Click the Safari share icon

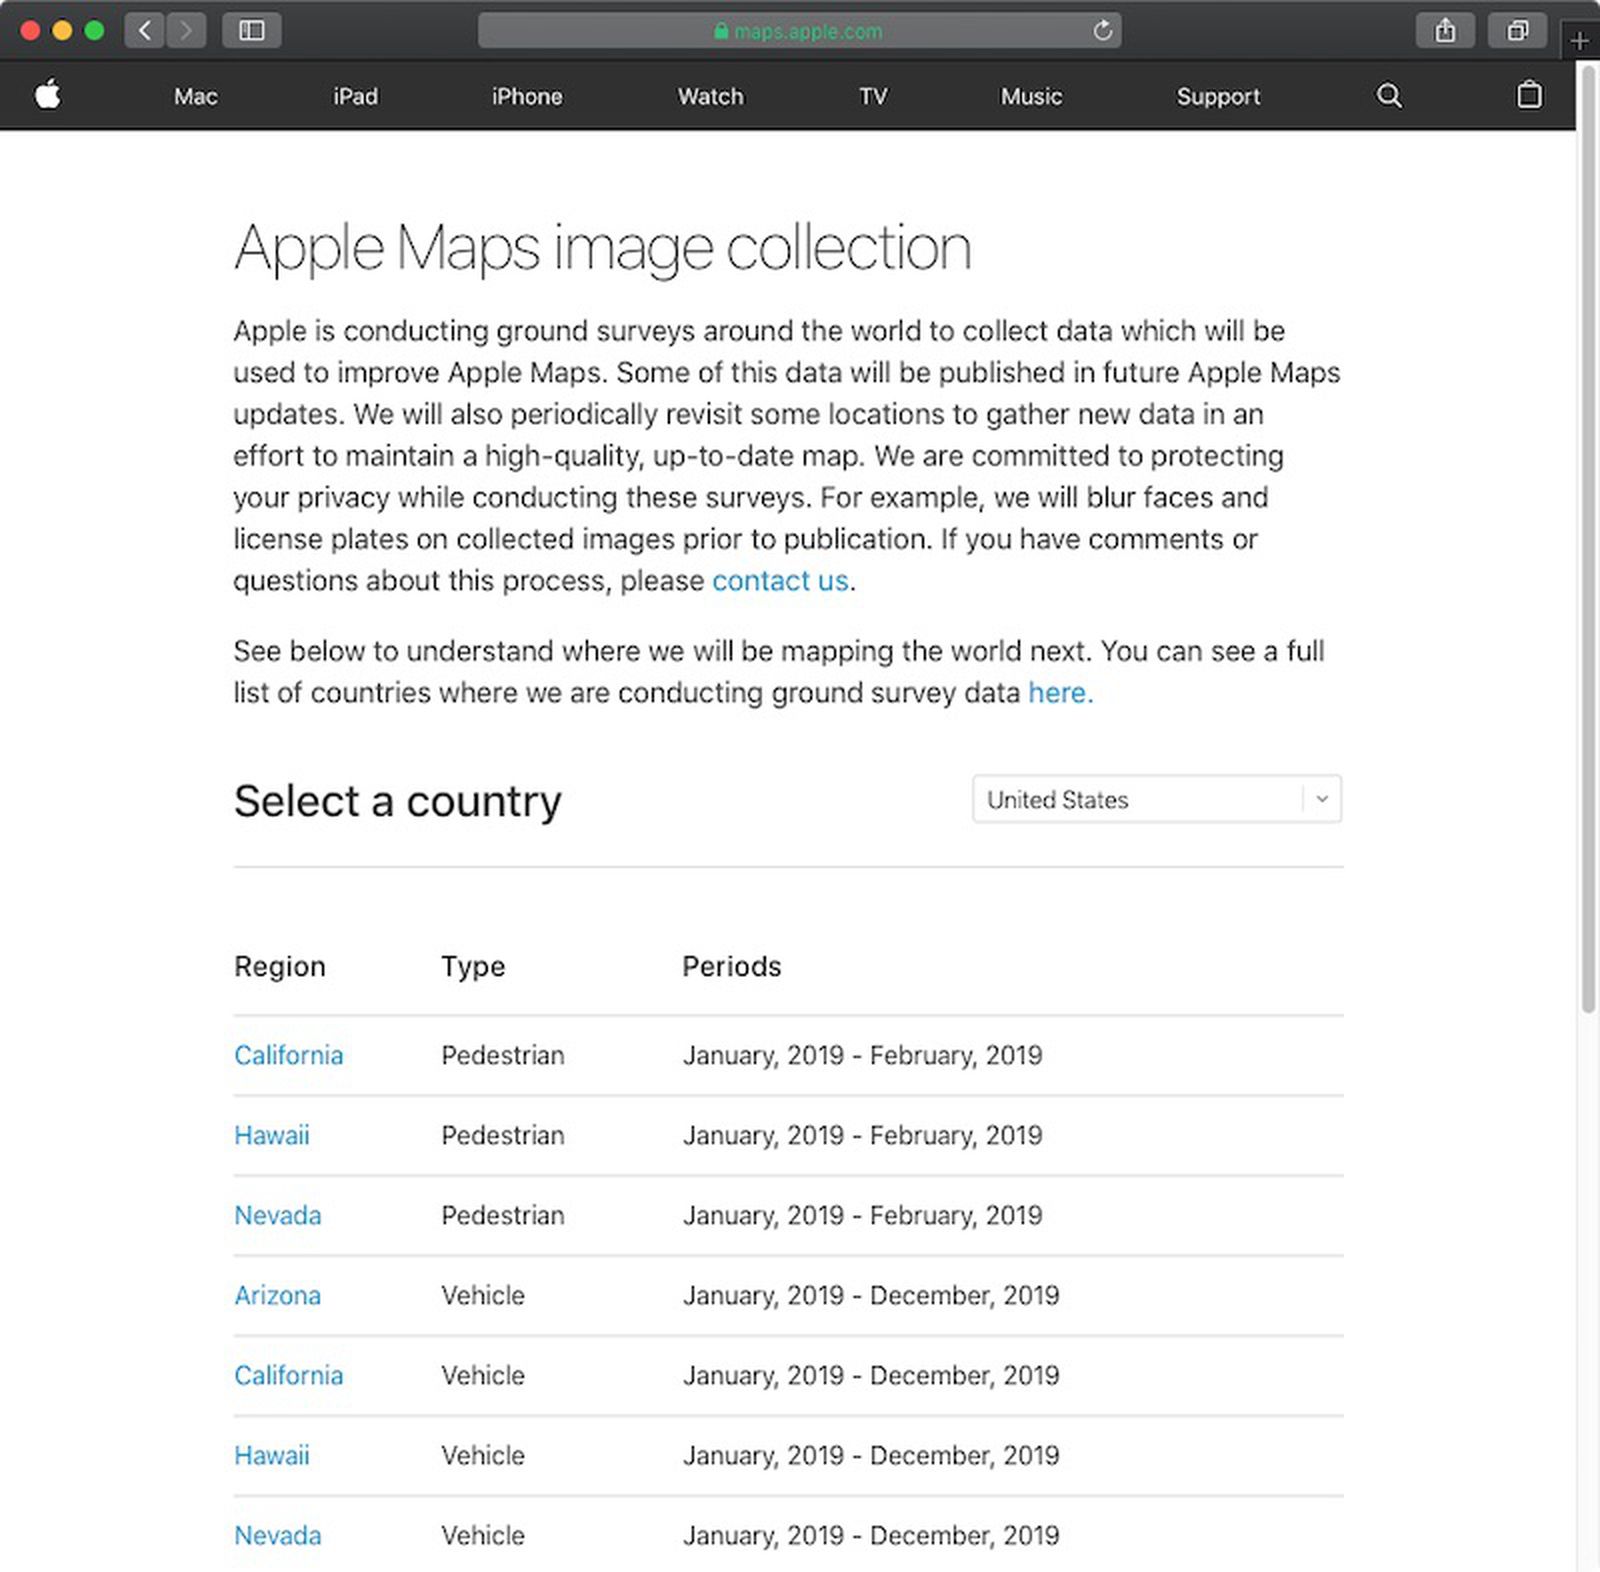[x=1444, y=30]
